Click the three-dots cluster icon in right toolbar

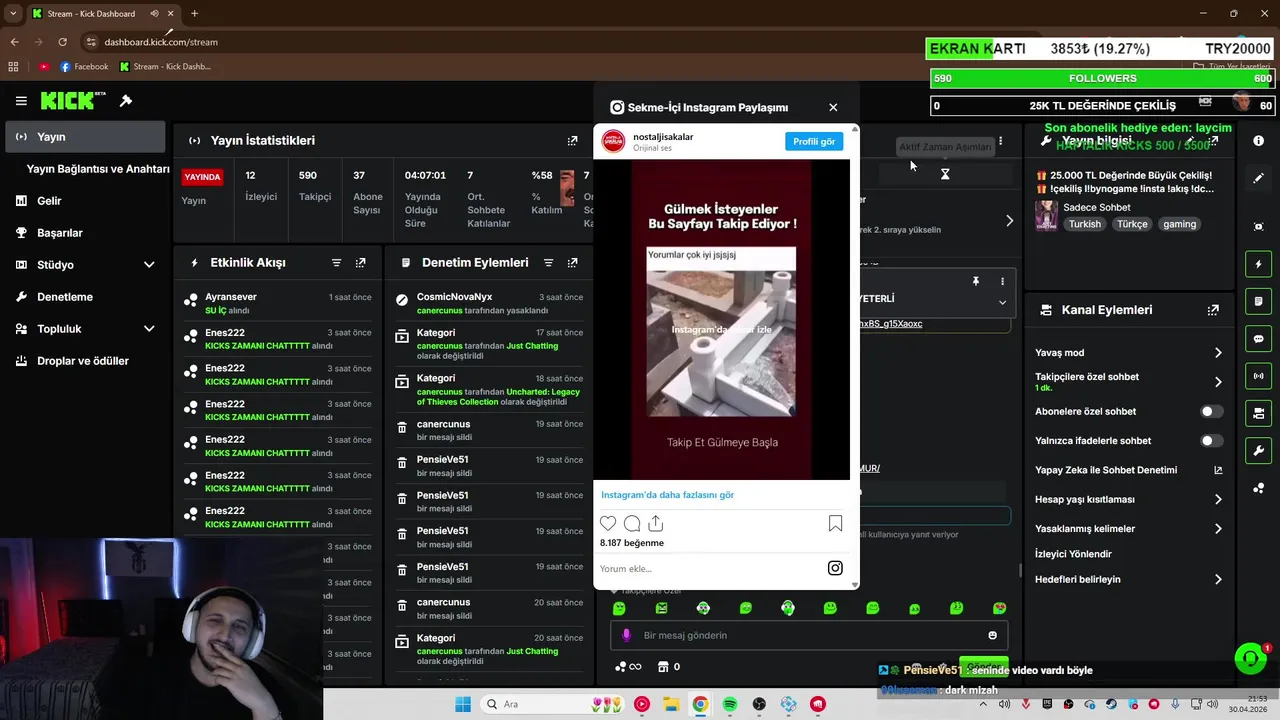click(x=1258, y=488)
